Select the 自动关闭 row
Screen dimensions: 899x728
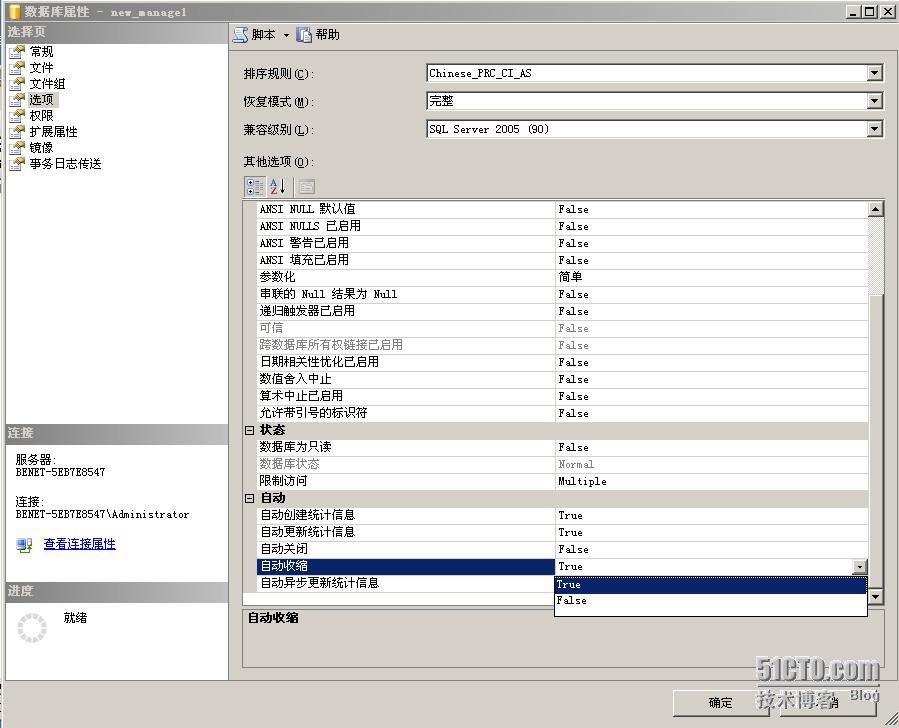coord(562,549)
